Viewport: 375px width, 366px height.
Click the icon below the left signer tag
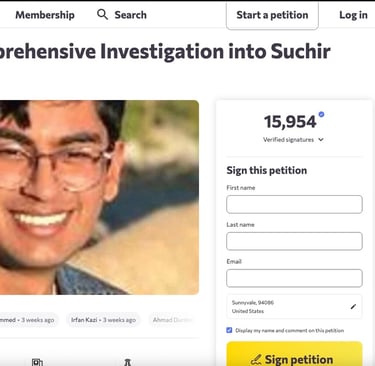[x=37, y=362]
